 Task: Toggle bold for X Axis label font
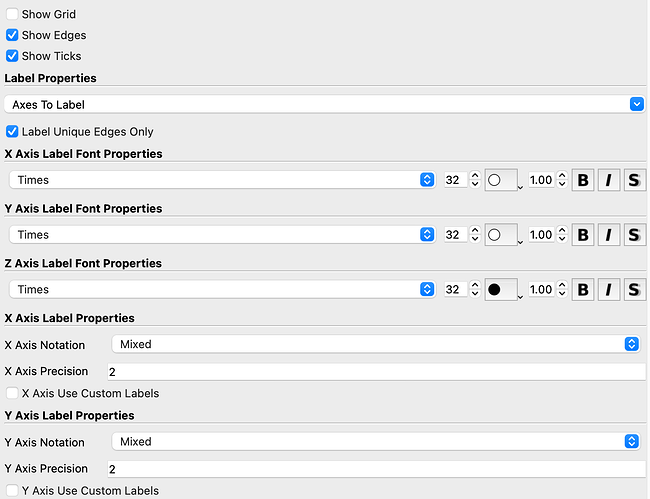click(x=584, y=180)
